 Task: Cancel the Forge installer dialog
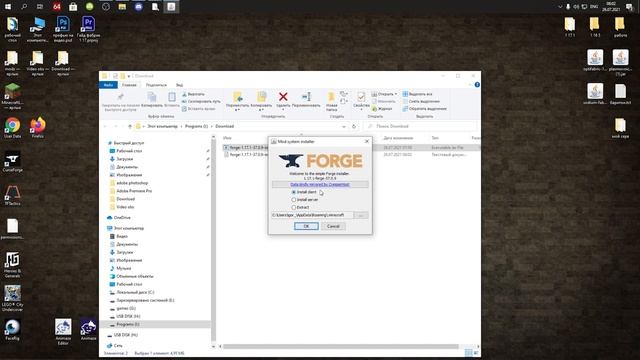(x=333, y=226)
